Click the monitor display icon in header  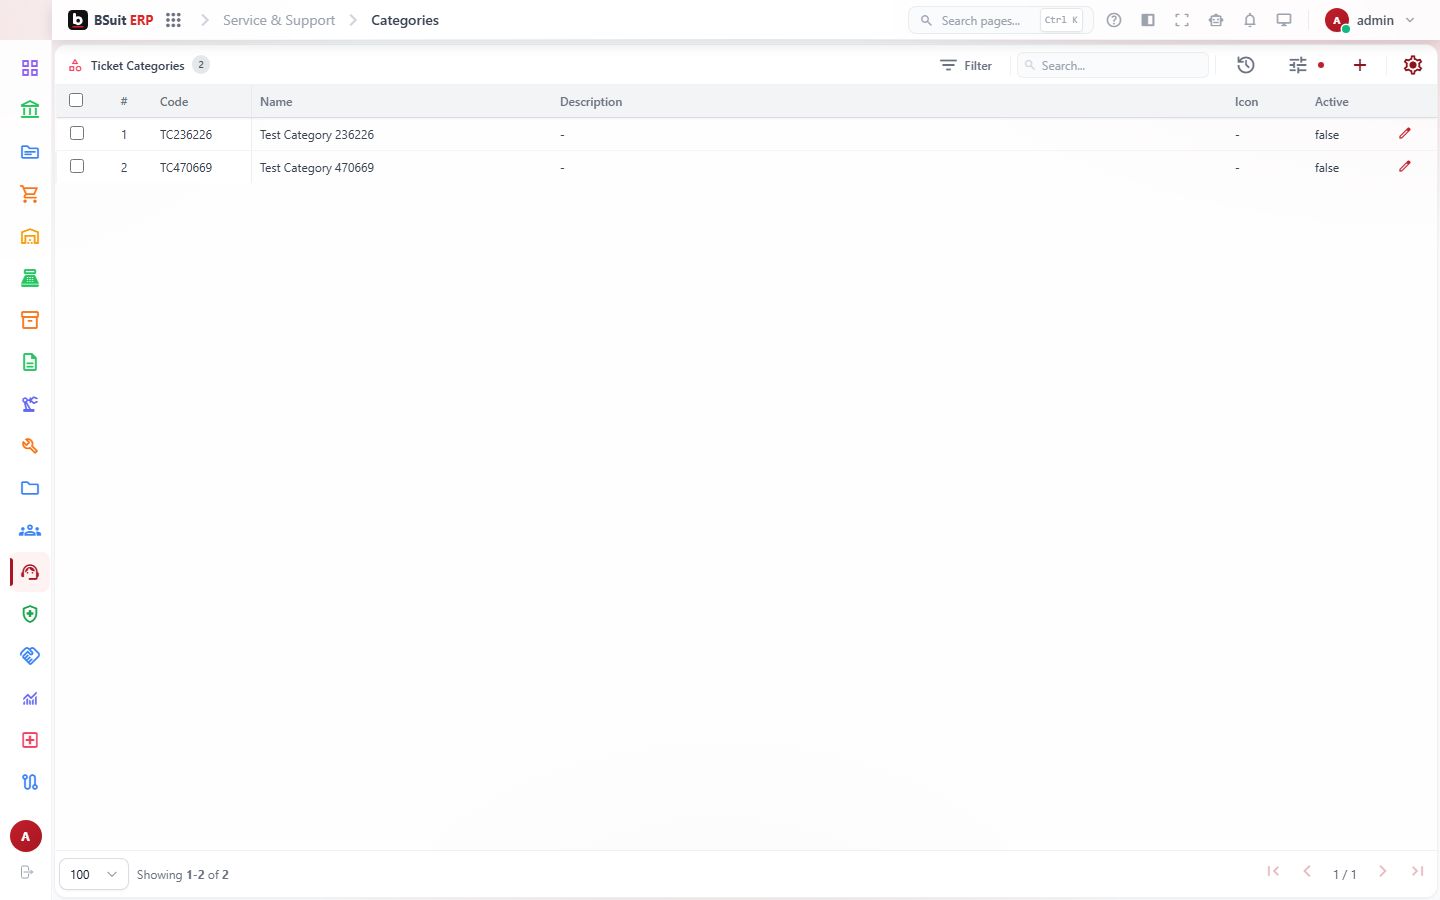click(x=1284, y=20)
